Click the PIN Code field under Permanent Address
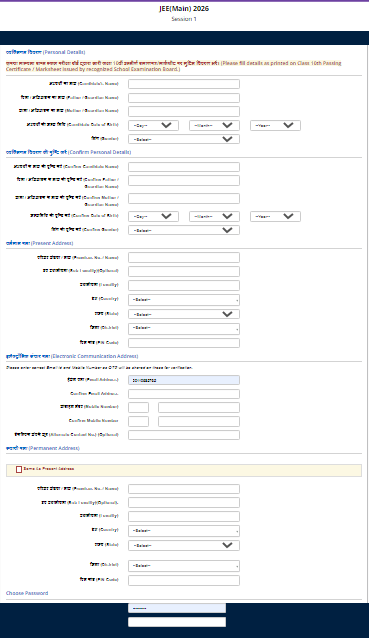This screenshot has width=369, height=638. point(184,580)
